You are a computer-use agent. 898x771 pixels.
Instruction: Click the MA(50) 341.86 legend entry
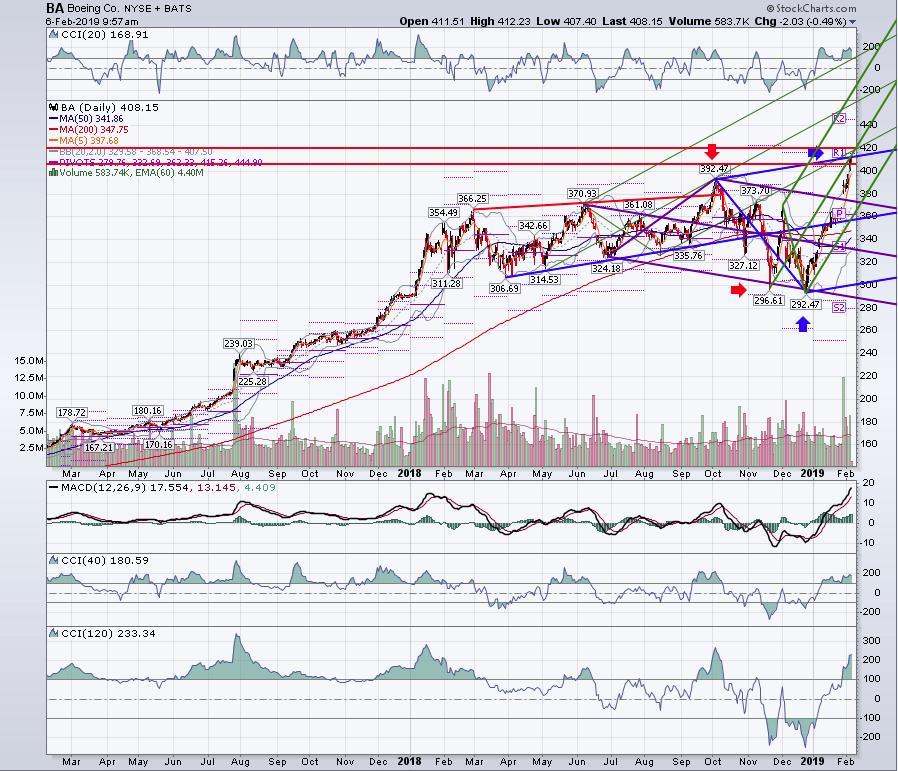86,119
